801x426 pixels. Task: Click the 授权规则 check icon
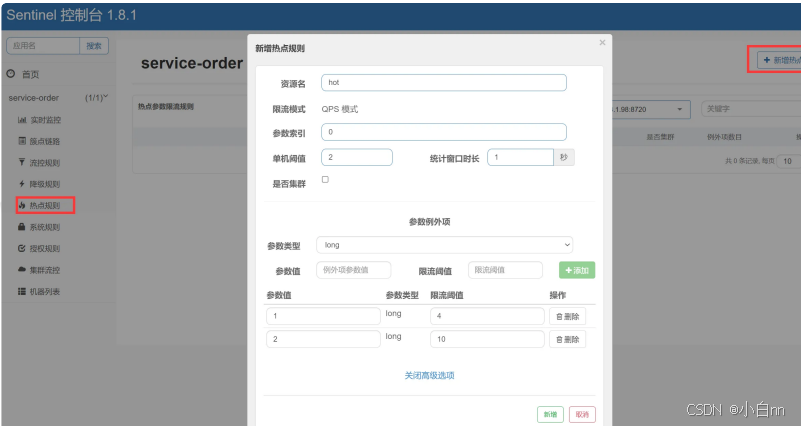click(21, 248)
